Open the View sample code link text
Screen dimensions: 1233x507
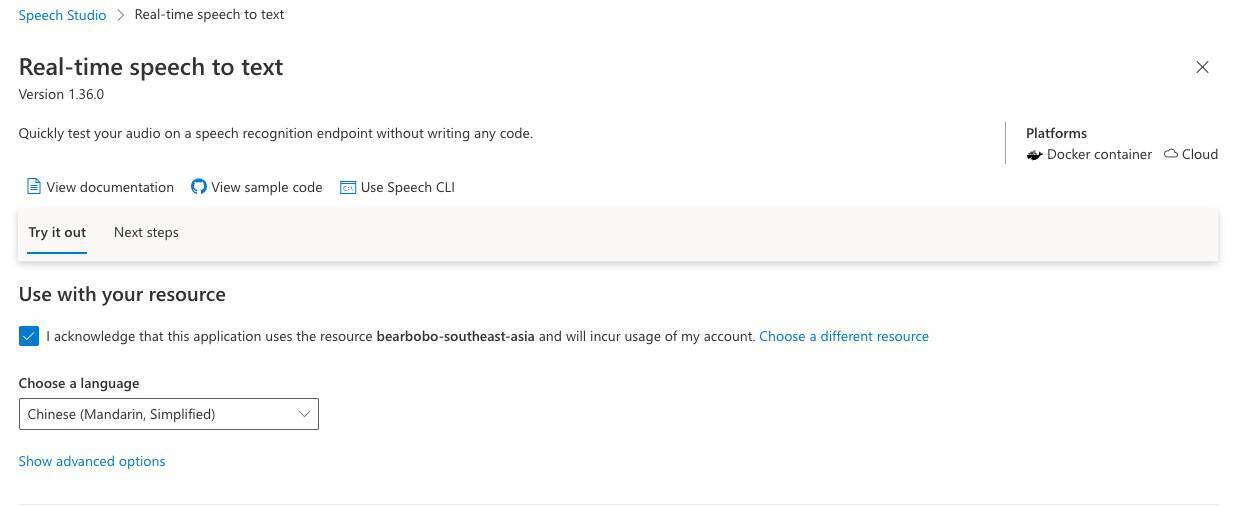click(267, 187)
